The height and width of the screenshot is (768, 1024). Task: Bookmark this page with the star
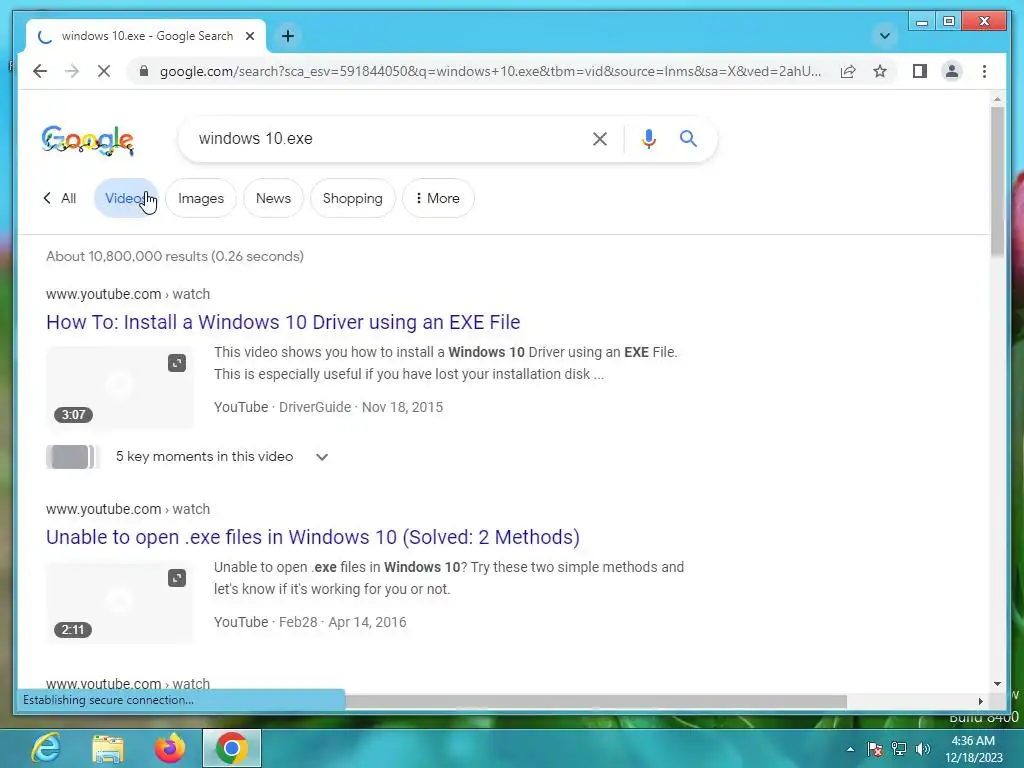coord(880,71)
